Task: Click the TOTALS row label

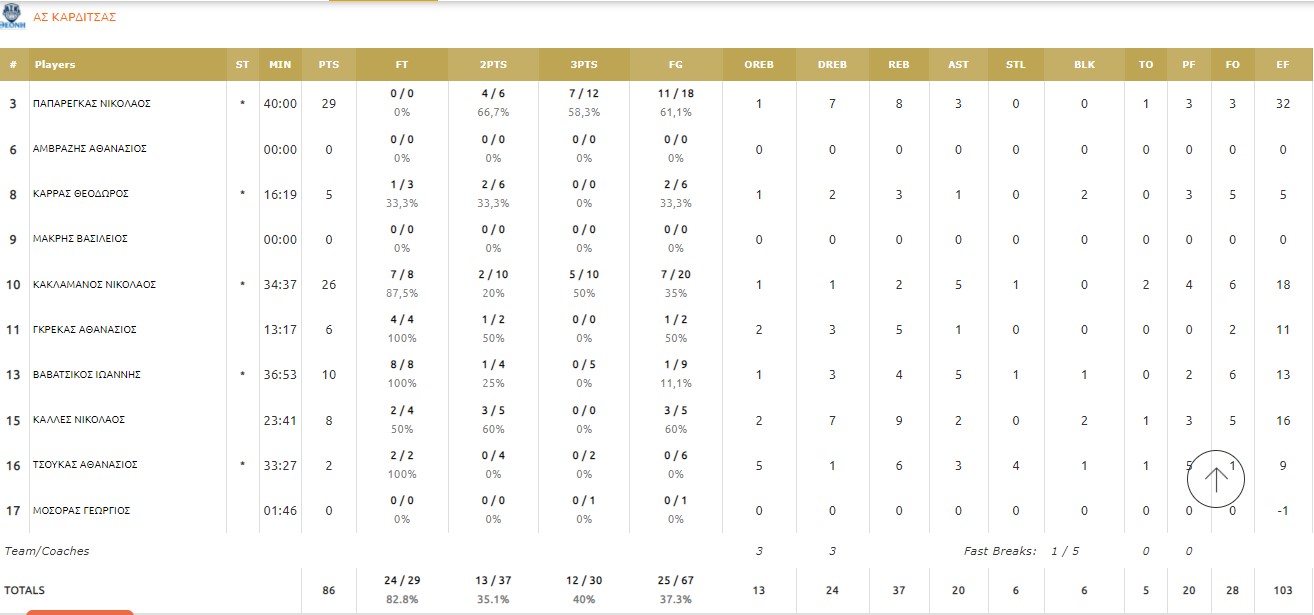Action: tap(25, 590)
